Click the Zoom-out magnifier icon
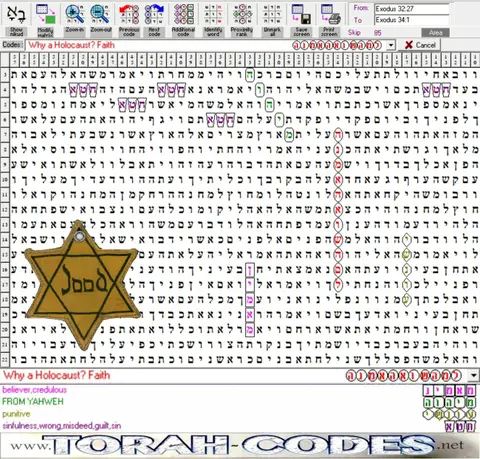Screen dimensions: 480x459 pos(101,14)
